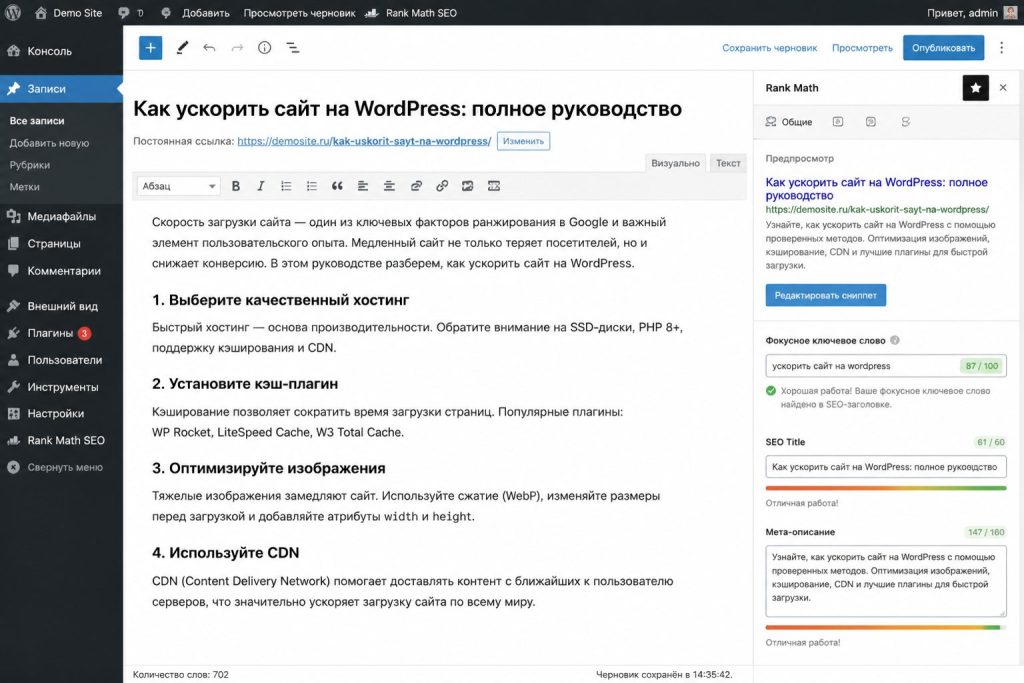The image size is (1024, 683).
Task: Open Настройки in the sidebar
Action: [x=61, y=413]
